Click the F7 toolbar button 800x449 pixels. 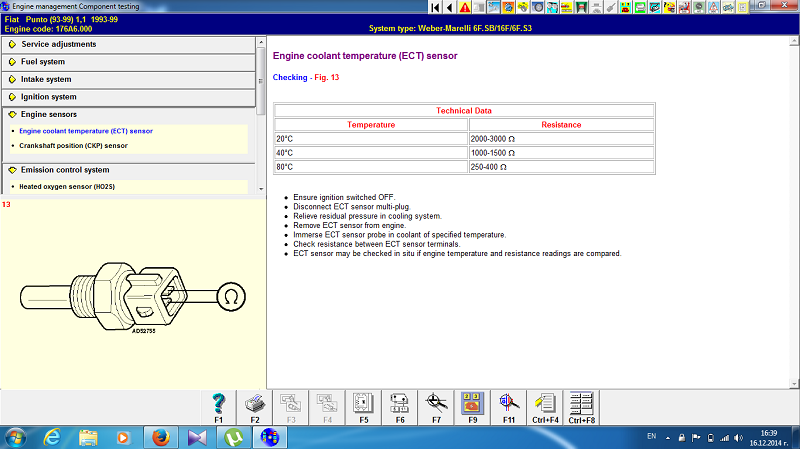[x=435, y=406]
